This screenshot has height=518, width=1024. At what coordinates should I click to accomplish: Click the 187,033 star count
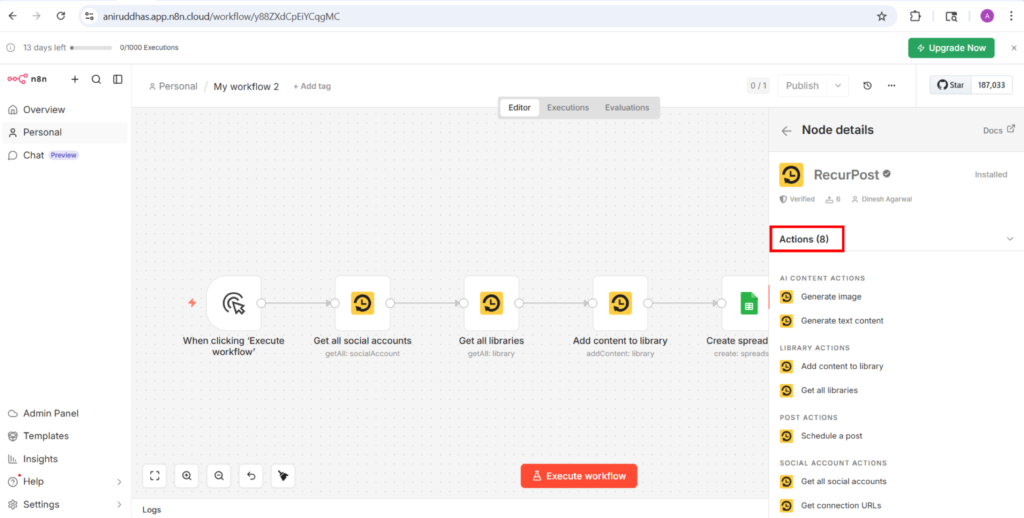[x=992, y=85]
